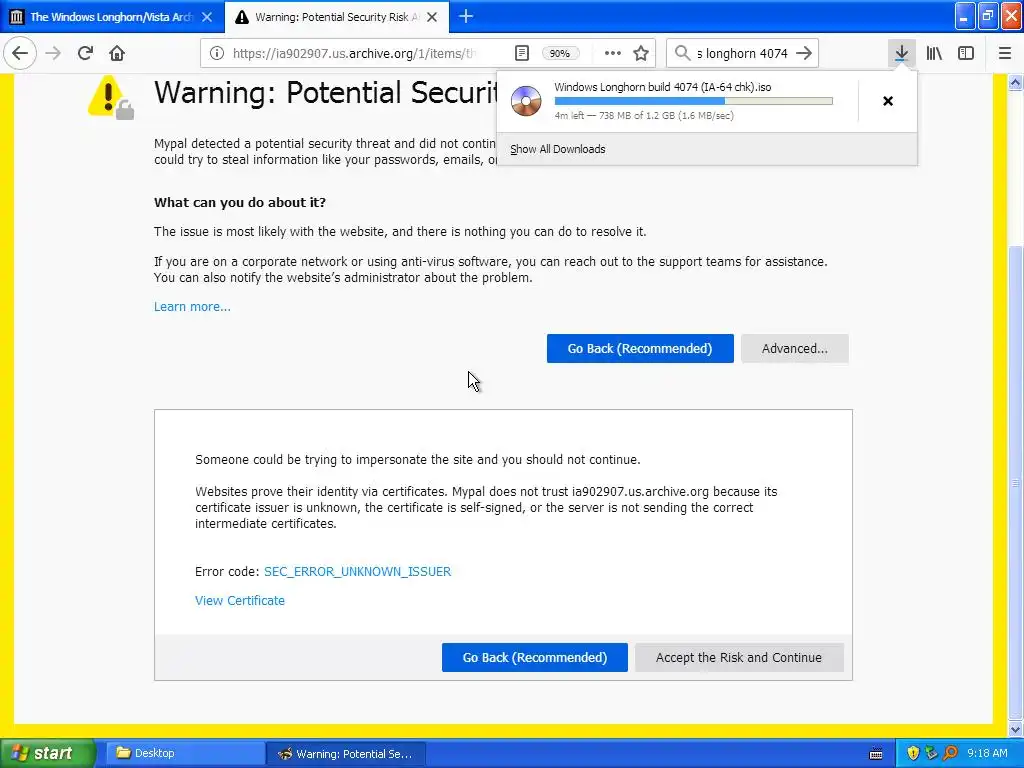Switch to Desktop folder taskbar button
The width and height of the screenshot is (1024, 768).
pyautogui.click(x=184, y=753)
